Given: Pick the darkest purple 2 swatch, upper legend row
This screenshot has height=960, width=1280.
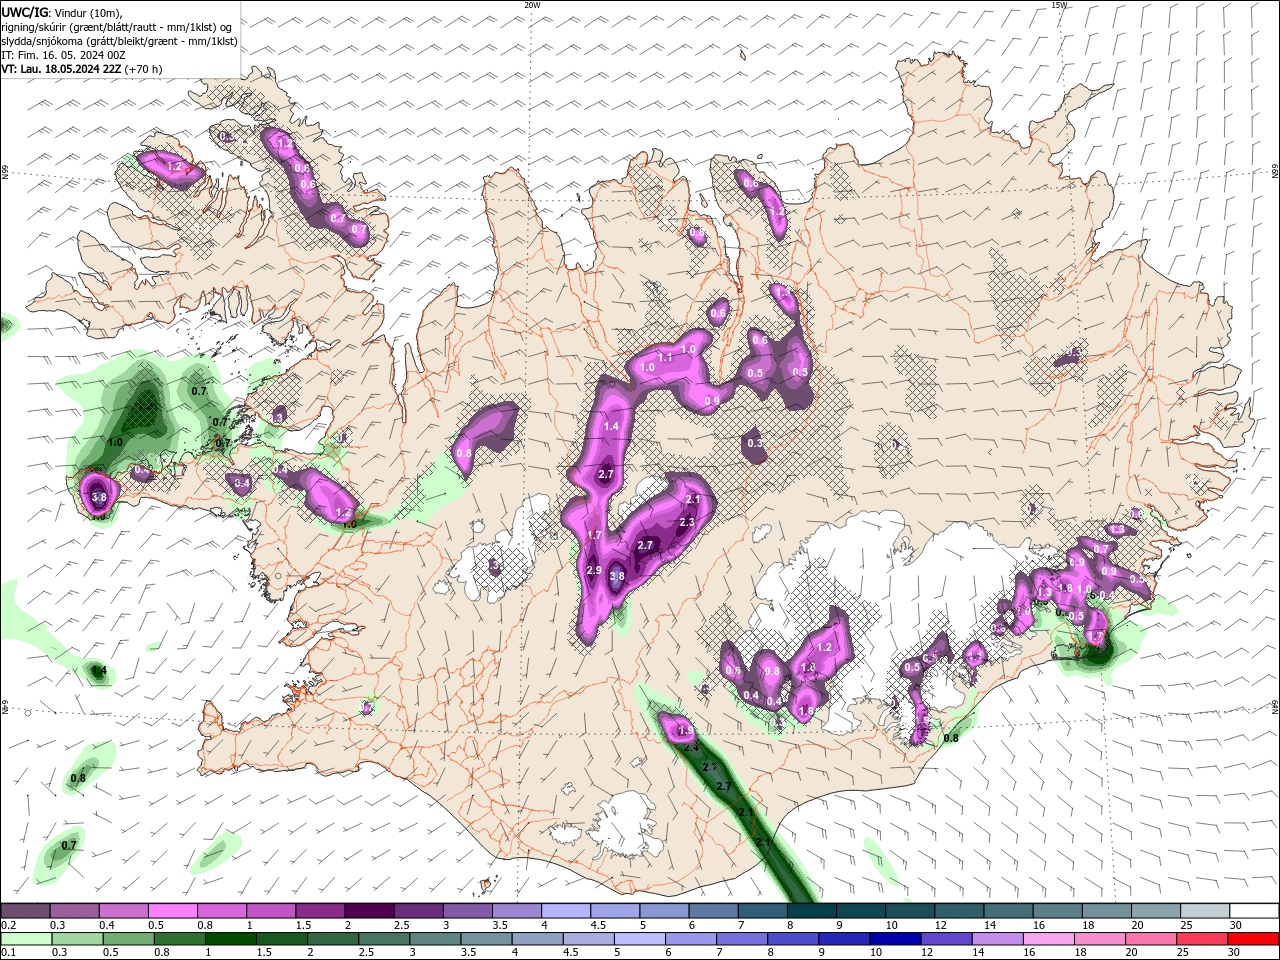Looking at the screenshot, I should click(x=369, y=911).
